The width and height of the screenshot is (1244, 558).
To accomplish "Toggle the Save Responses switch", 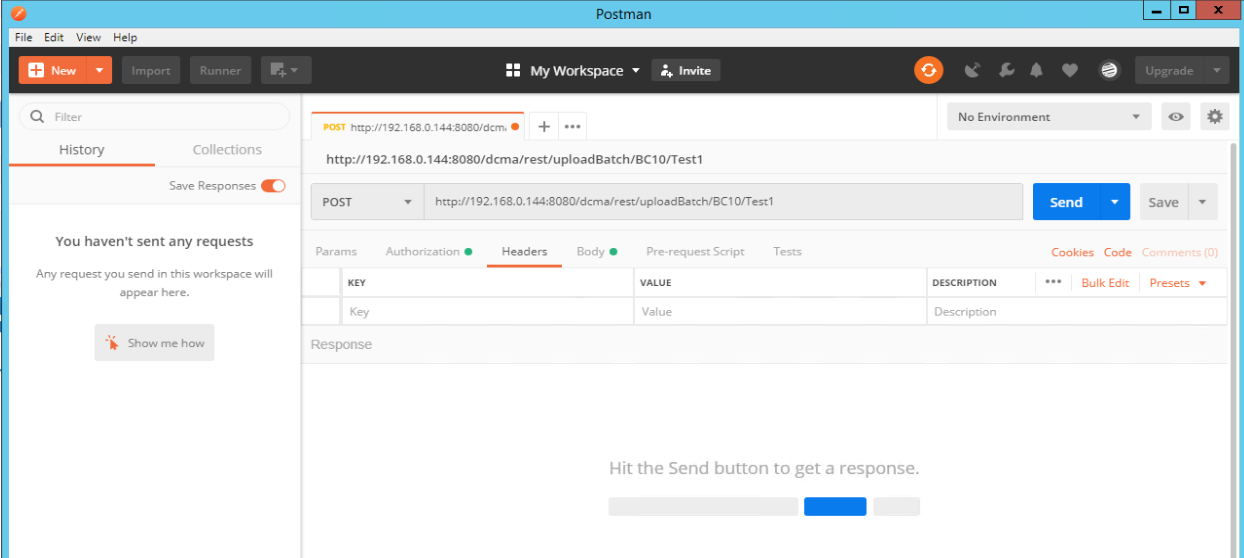I will click(273, 186).
